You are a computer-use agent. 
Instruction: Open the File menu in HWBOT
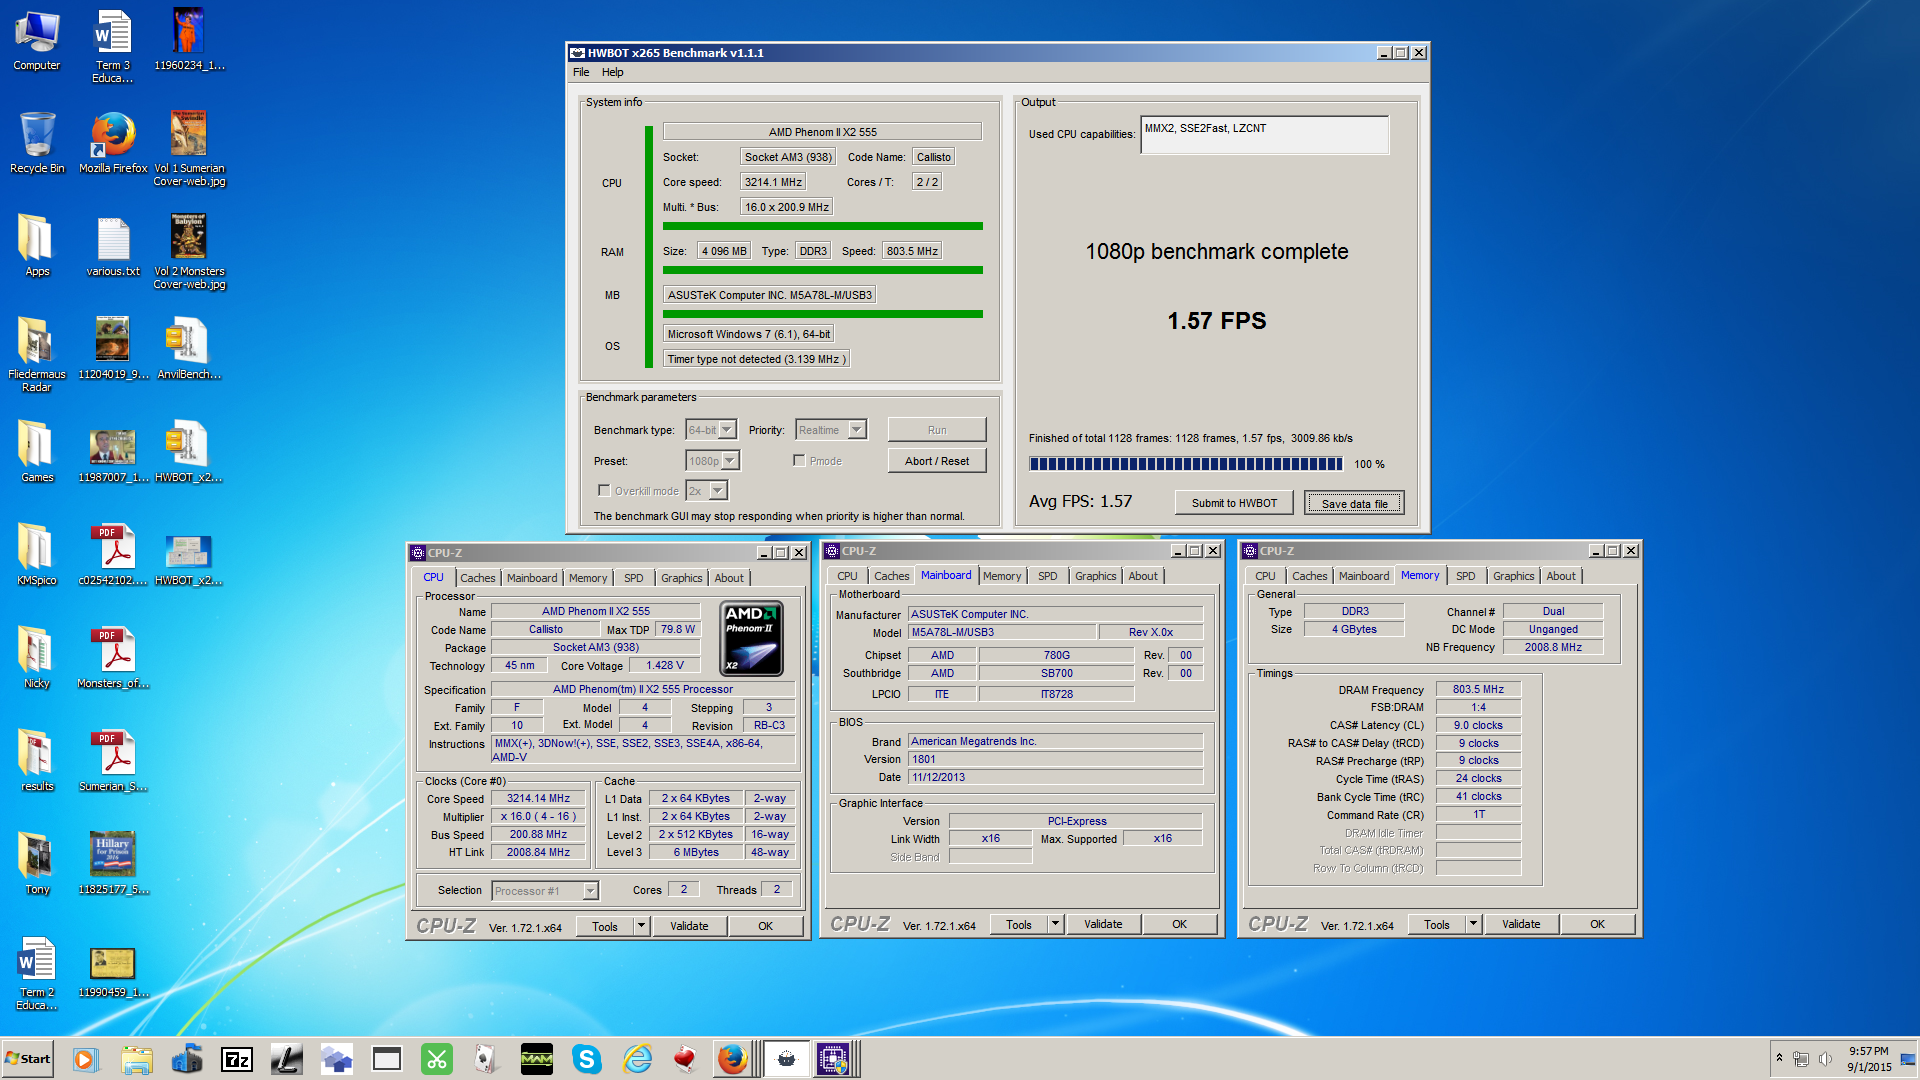(581, 72)
